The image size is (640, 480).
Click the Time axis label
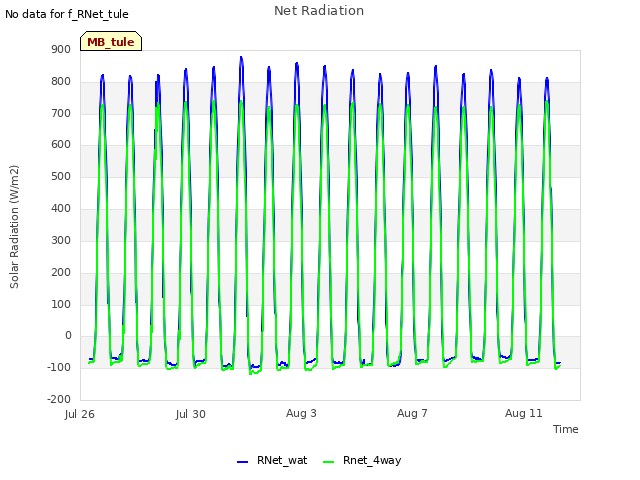click(x=566, y=429)
